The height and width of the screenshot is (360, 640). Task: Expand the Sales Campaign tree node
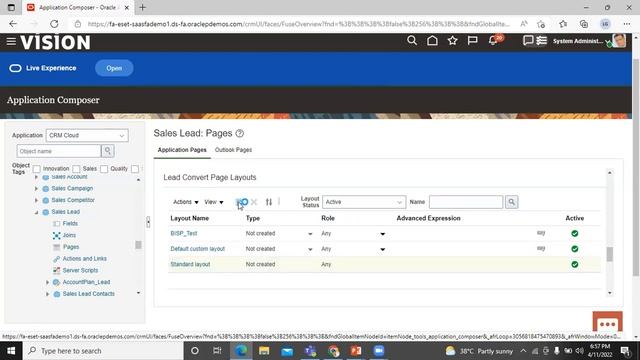36,189
